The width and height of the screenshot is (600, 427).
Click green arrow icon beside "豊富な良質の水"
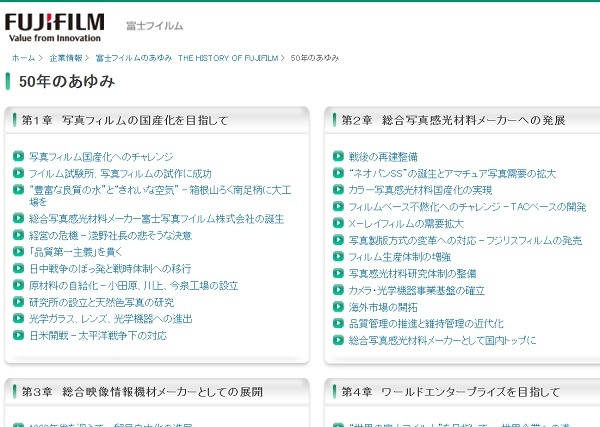[x=18, y=189]
